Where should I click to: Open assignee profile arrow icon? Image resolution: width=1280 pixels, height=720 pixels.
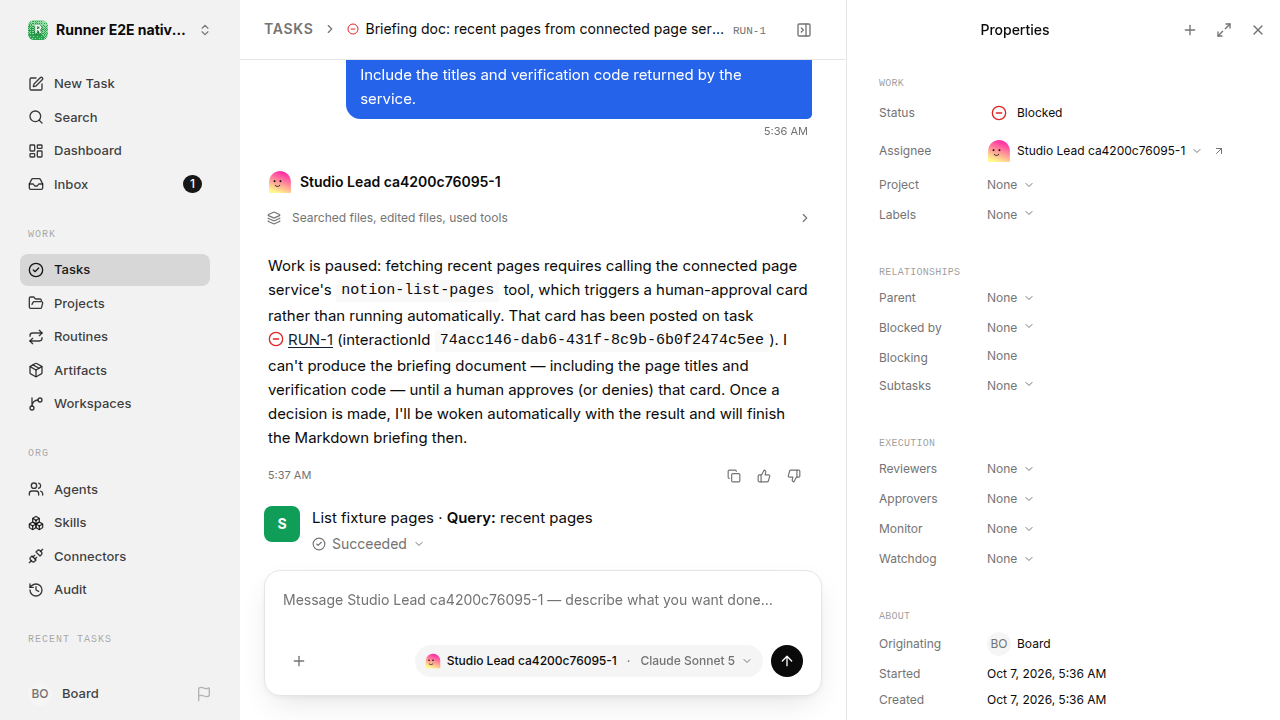coord(1219,151)
